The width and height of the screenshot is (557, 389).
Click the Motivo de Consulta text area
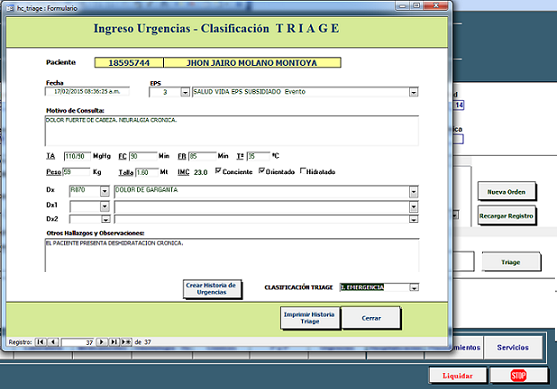(232, 130)
